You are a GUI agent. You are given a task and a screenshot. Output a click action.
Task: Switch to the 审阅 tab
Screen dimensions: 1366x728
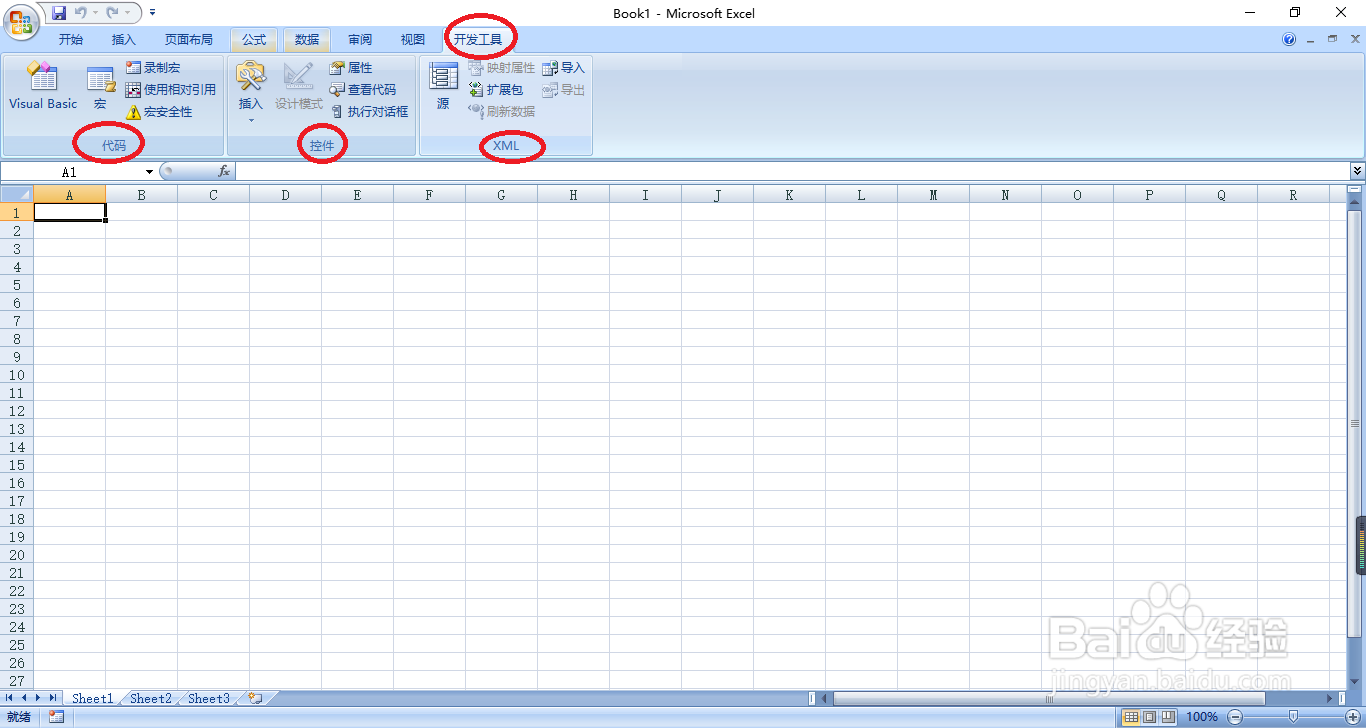tap(360, 40)
